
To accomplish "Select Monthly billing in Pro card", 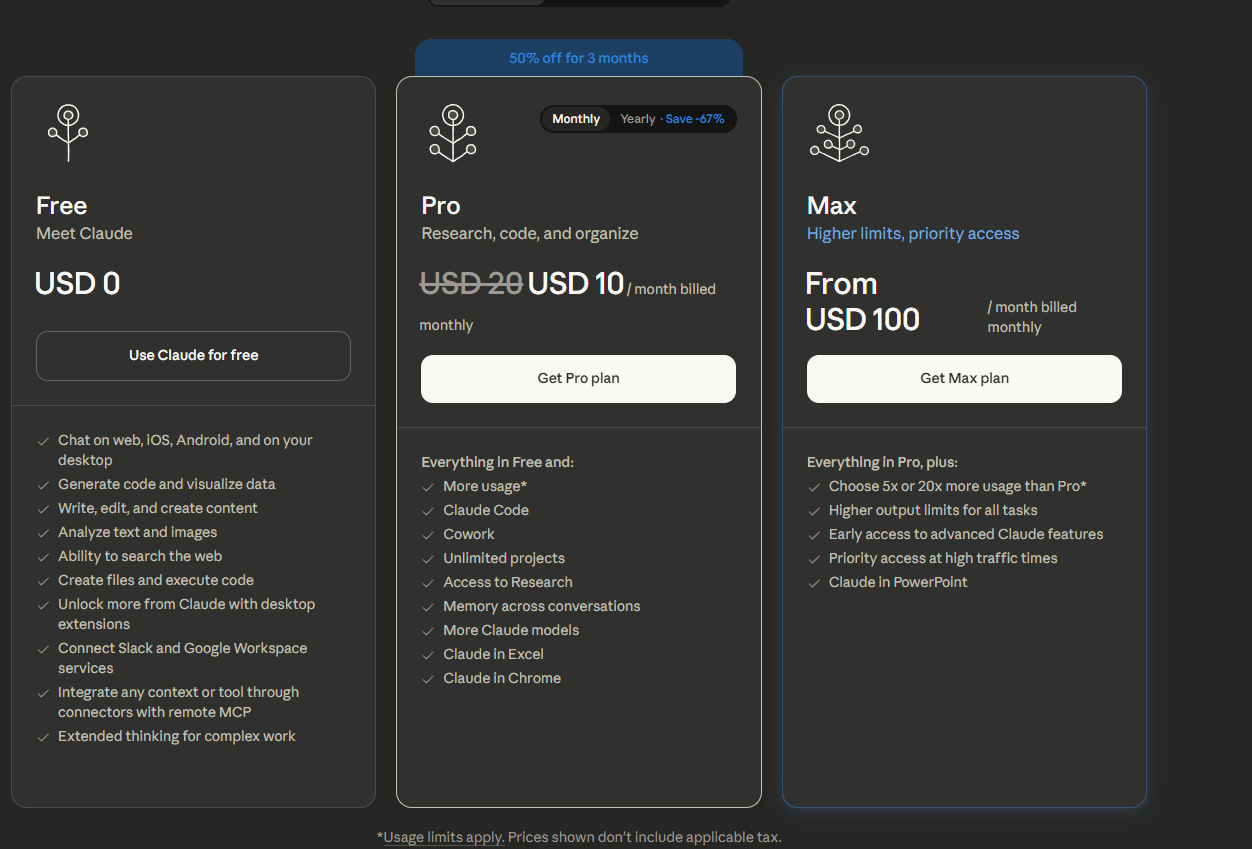I will point(576,119).
